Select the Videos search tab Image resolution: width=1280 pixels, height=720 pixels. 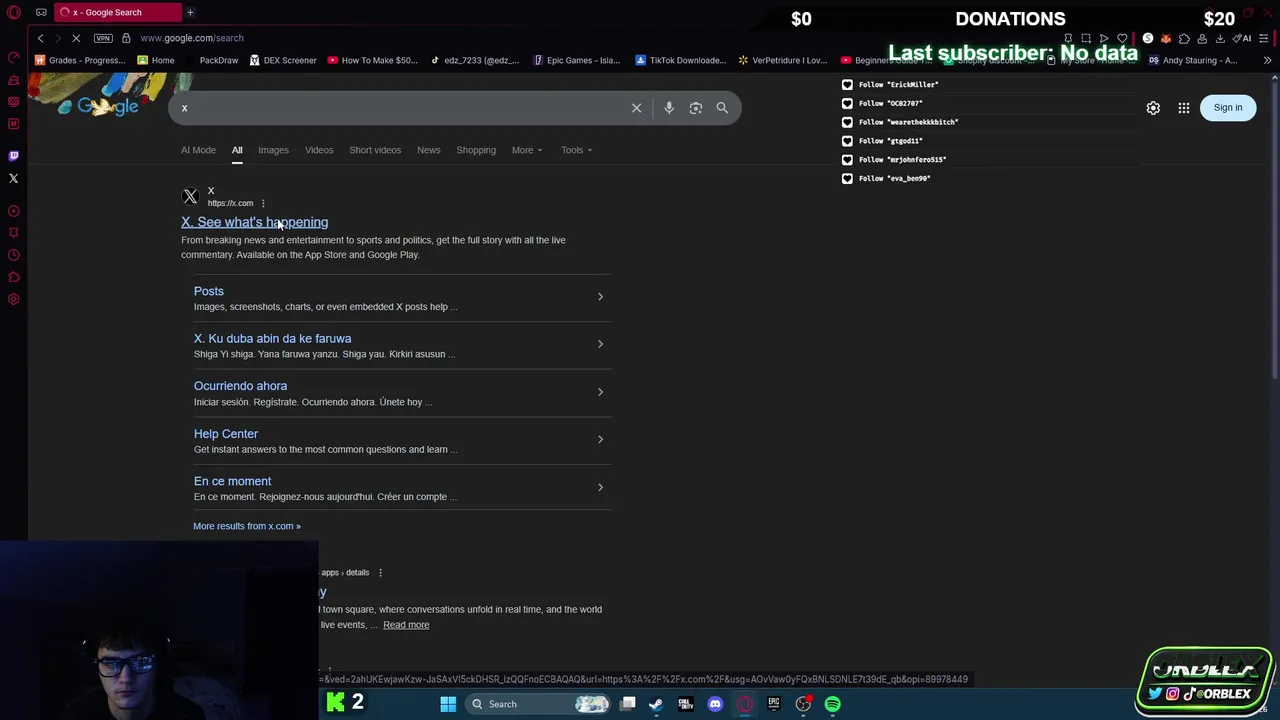(x=319, y=150)
